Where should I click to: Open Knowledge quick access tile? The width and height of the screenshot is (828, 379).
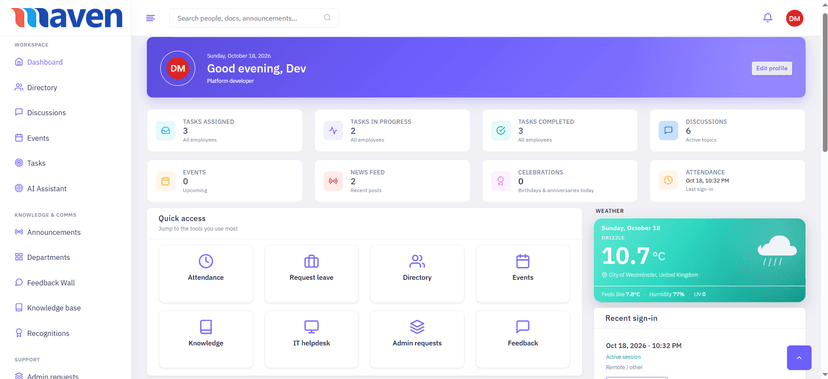point(206,339)
